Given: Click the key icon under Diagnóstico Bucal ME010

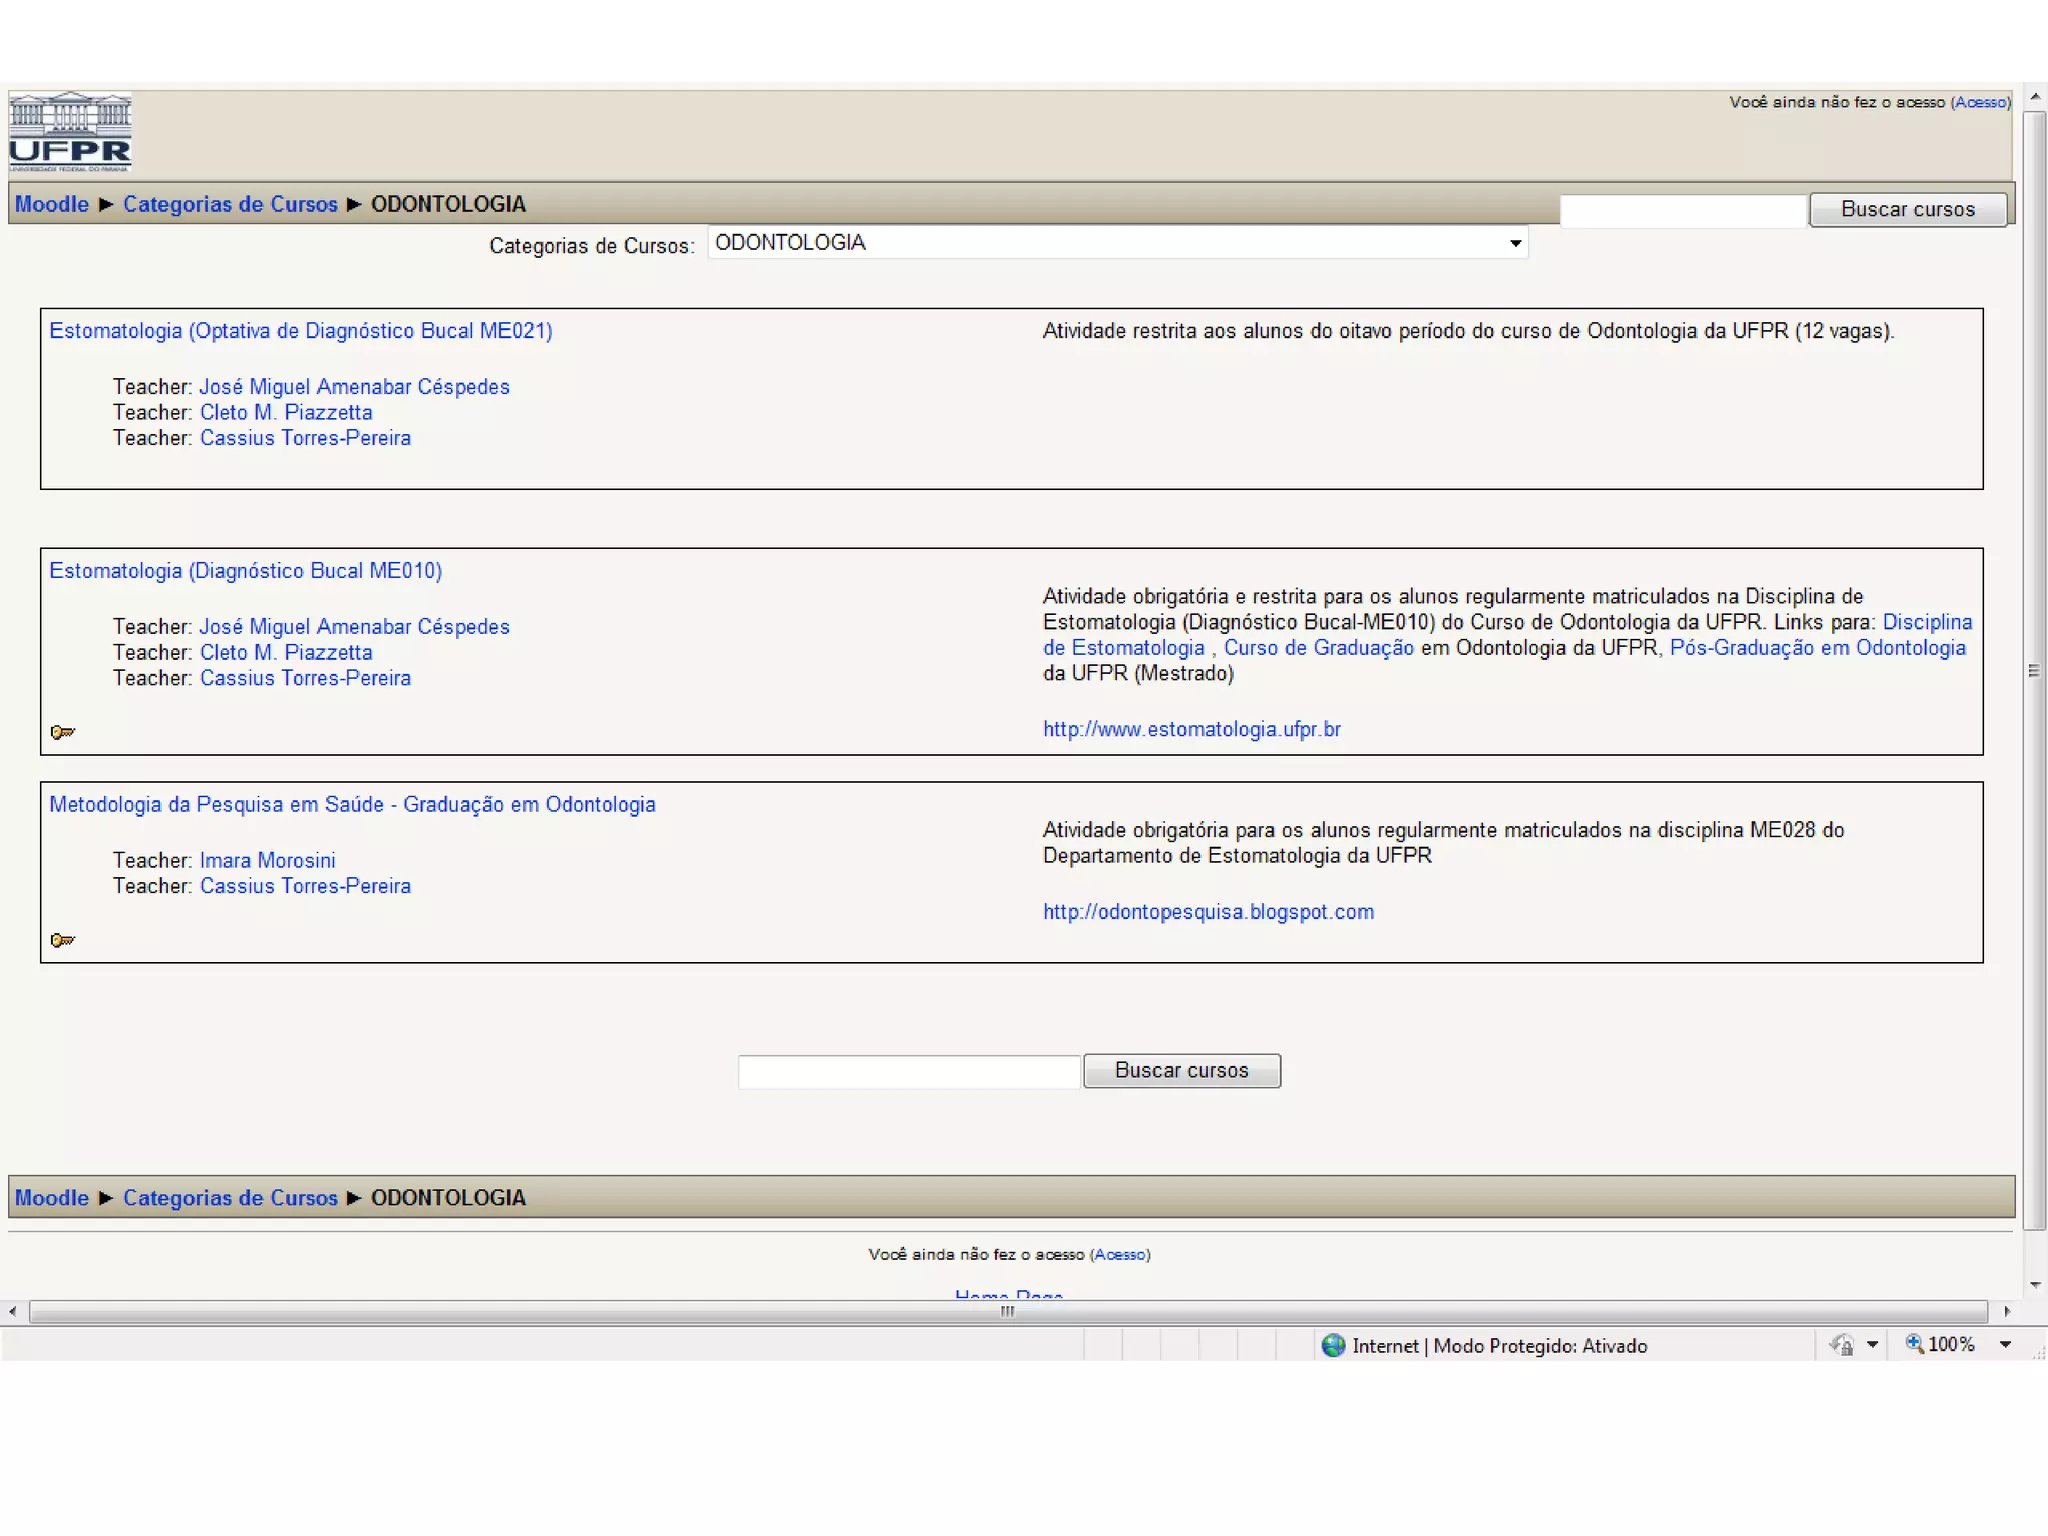Looking at the screenshot, I should [62, 732].
